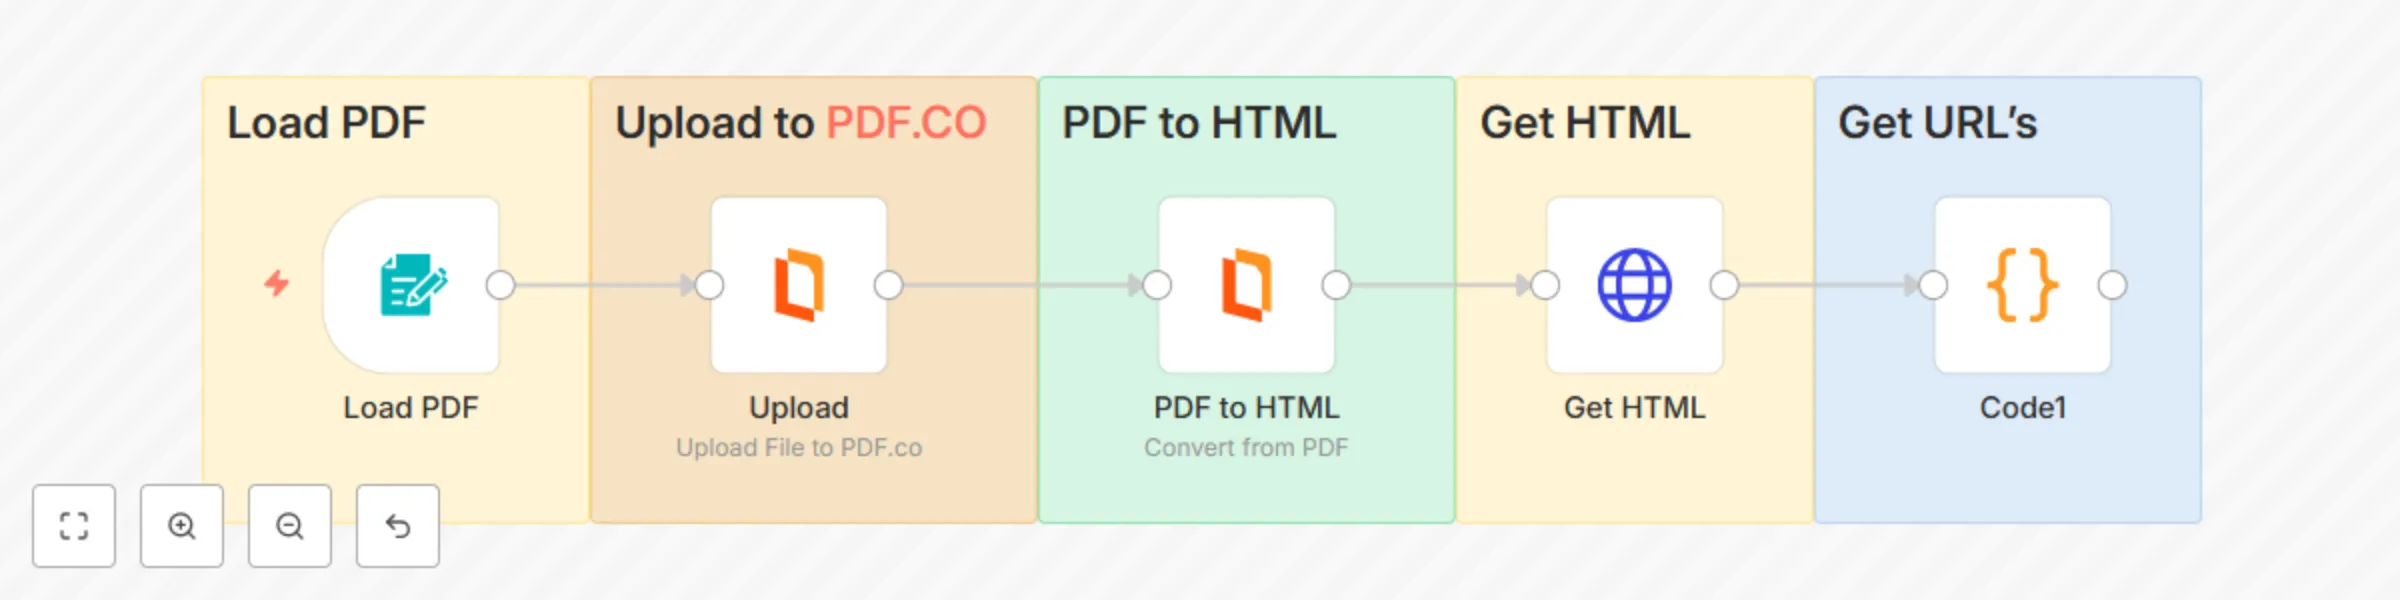The image size is (2400, 600).
Task: Zoom out of the workflow canvas
Action: [290, 526]
